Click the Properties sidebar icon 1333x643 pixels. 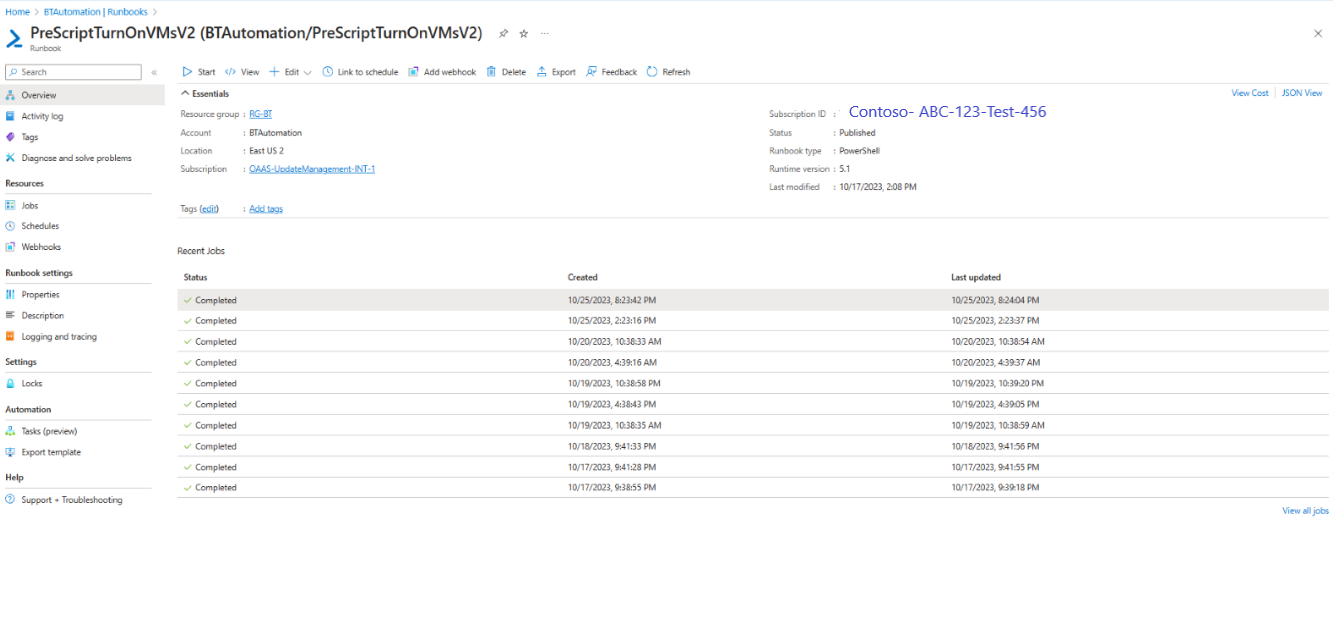point(11,294)
